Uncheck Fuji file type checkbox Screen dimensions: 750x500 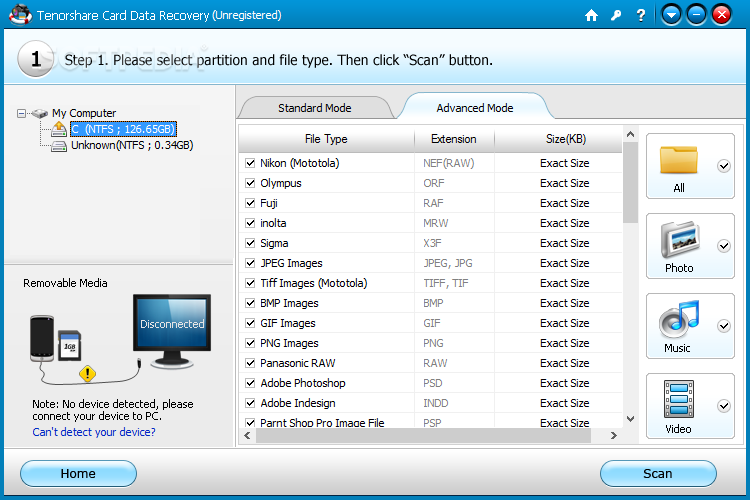click(x=250, y=203)
